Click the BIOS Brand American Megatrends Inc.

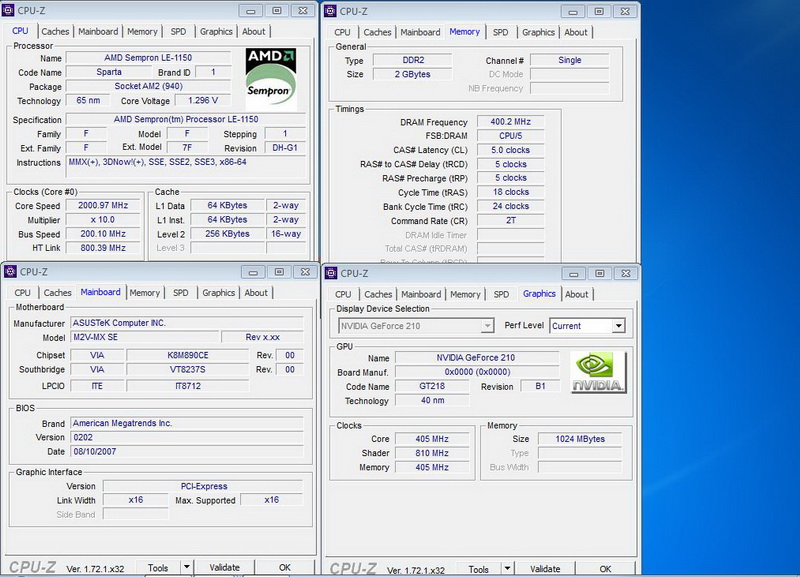pos(187,423)
